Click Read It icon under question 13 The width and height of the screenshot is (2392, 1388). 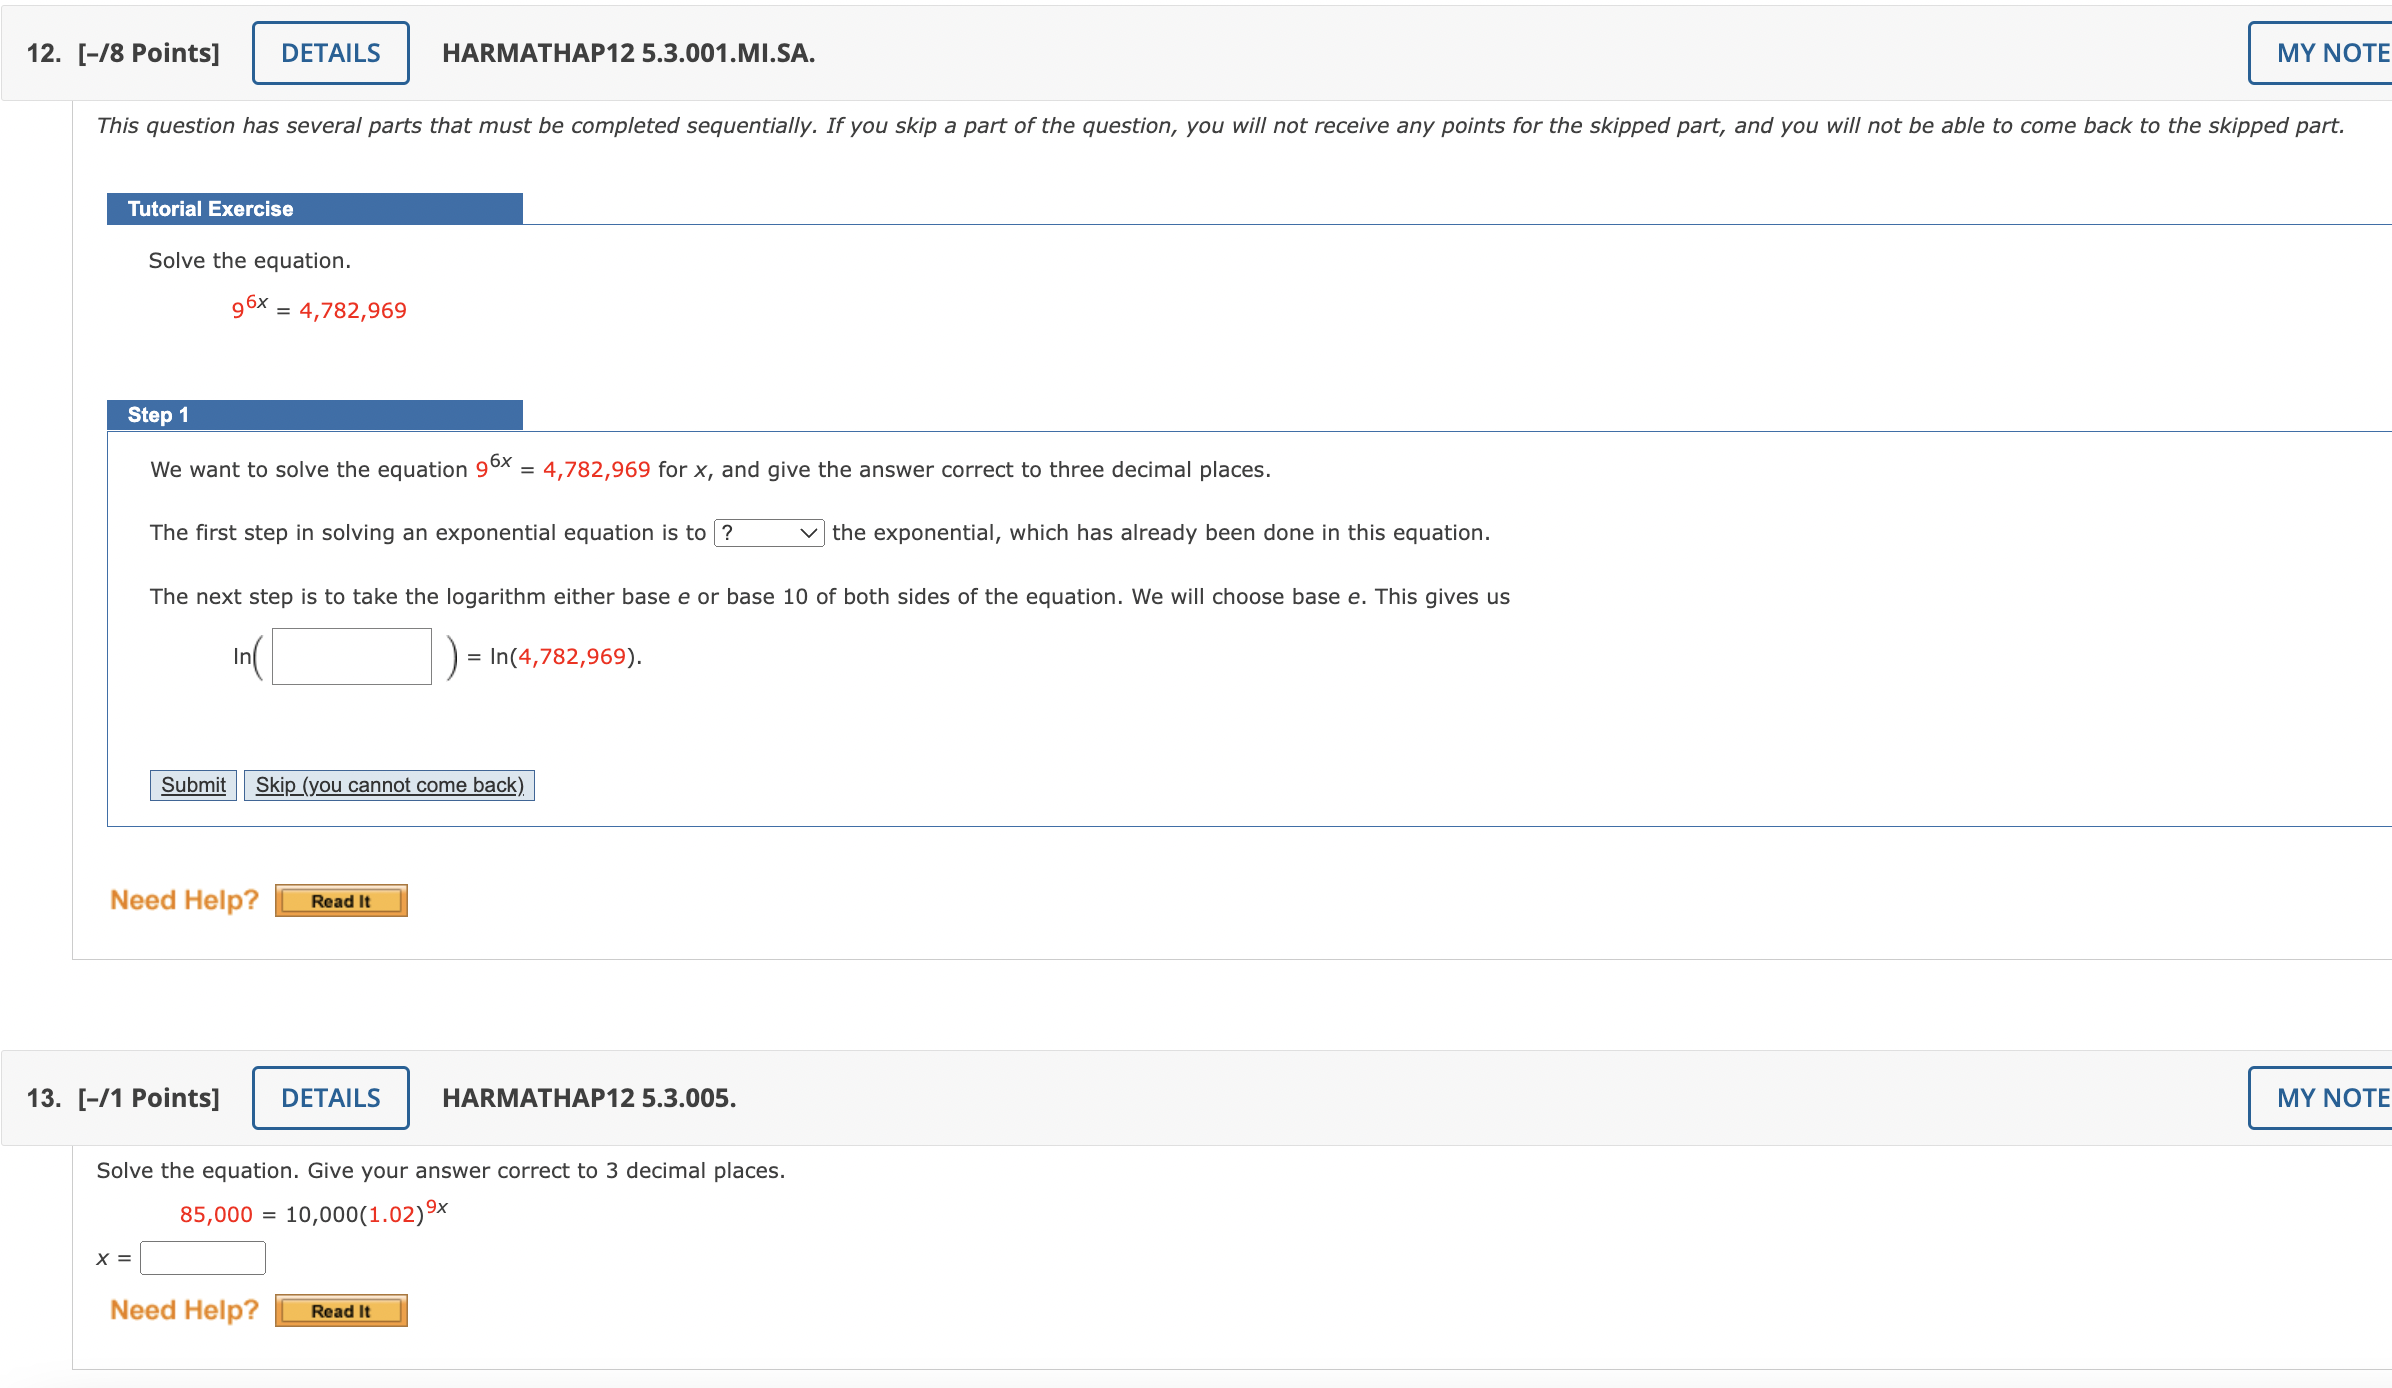coord(341,1311)
